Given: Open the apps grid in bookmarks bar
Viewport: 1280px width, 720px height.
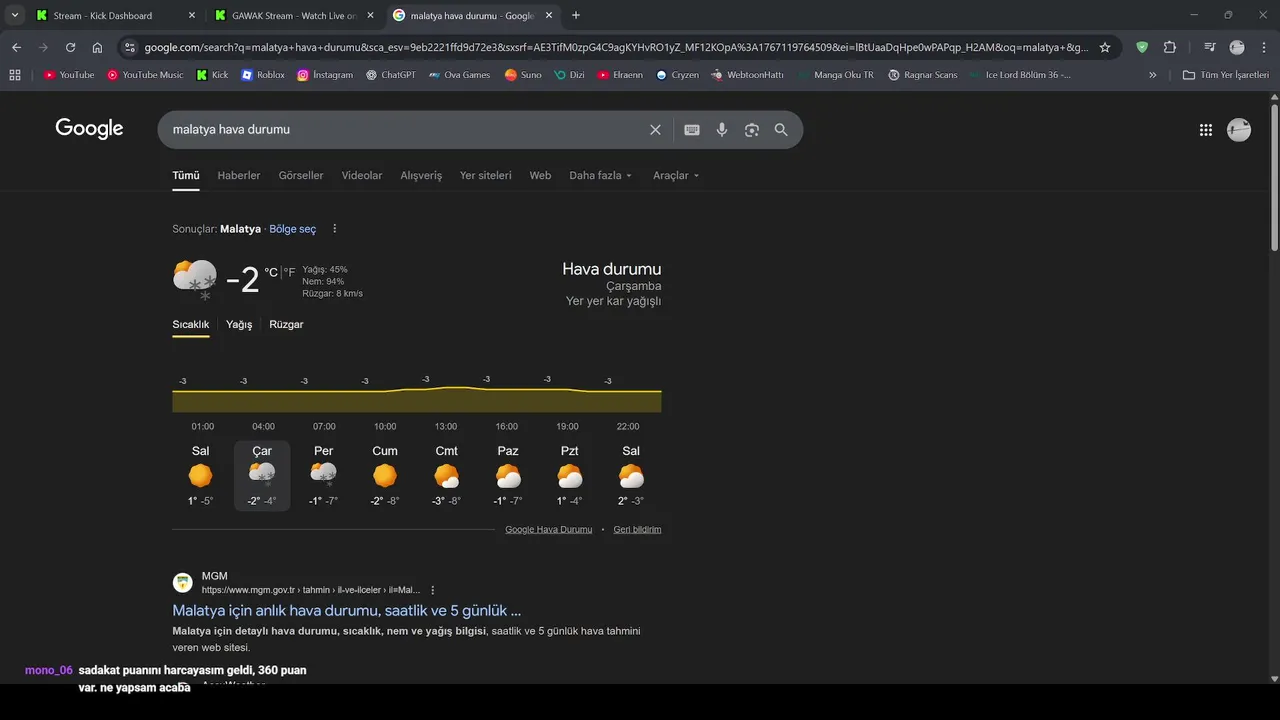Looking at the screenshot, I should (x=15, y=75).
